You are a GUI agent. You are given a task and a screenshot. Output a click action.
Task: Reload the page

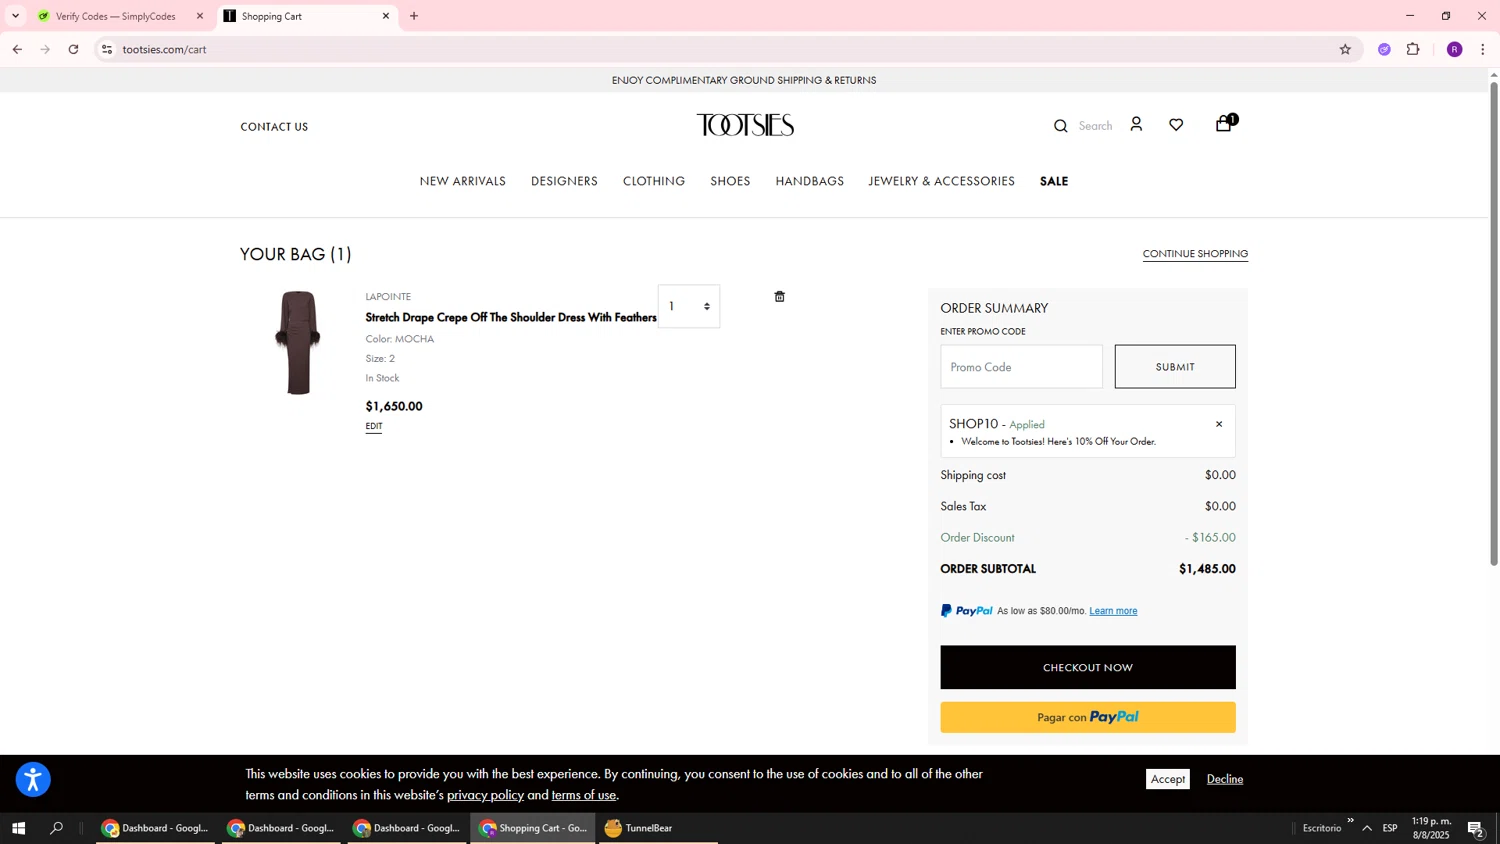pyautogui.click(x=73, y=49)
